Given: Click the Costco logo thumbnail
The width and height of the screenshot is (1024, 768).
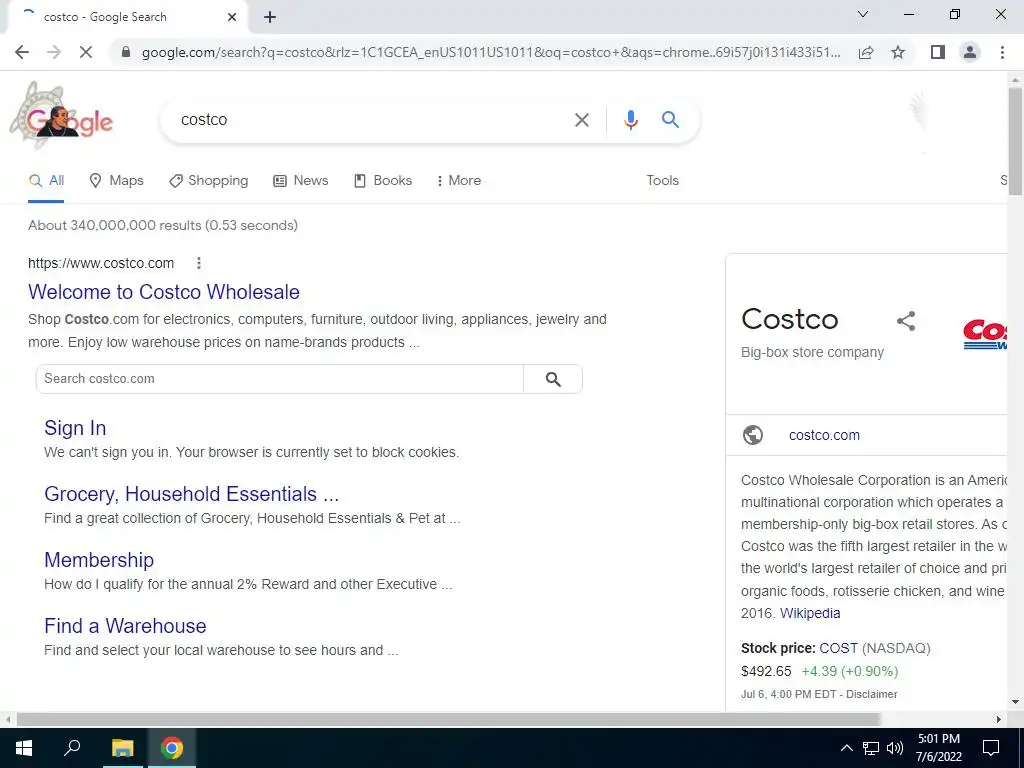Looking at the screenshot, I should [985, 334].
